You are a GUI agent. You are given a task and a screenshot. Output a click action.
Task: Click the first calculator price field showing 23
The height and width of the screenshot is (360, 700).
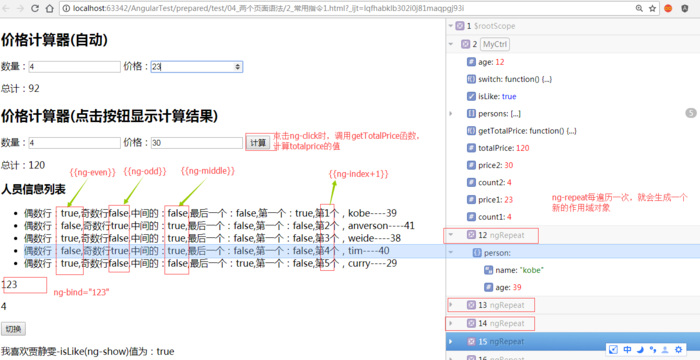click(196, 67)
